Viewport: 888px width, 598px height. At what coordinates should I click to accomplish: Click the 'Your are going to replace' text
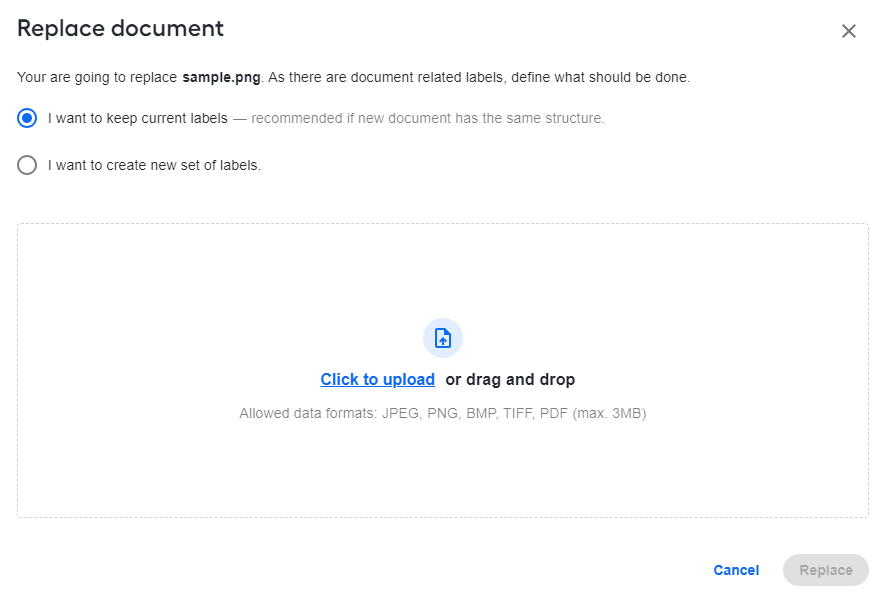click(x=97, y=78)
